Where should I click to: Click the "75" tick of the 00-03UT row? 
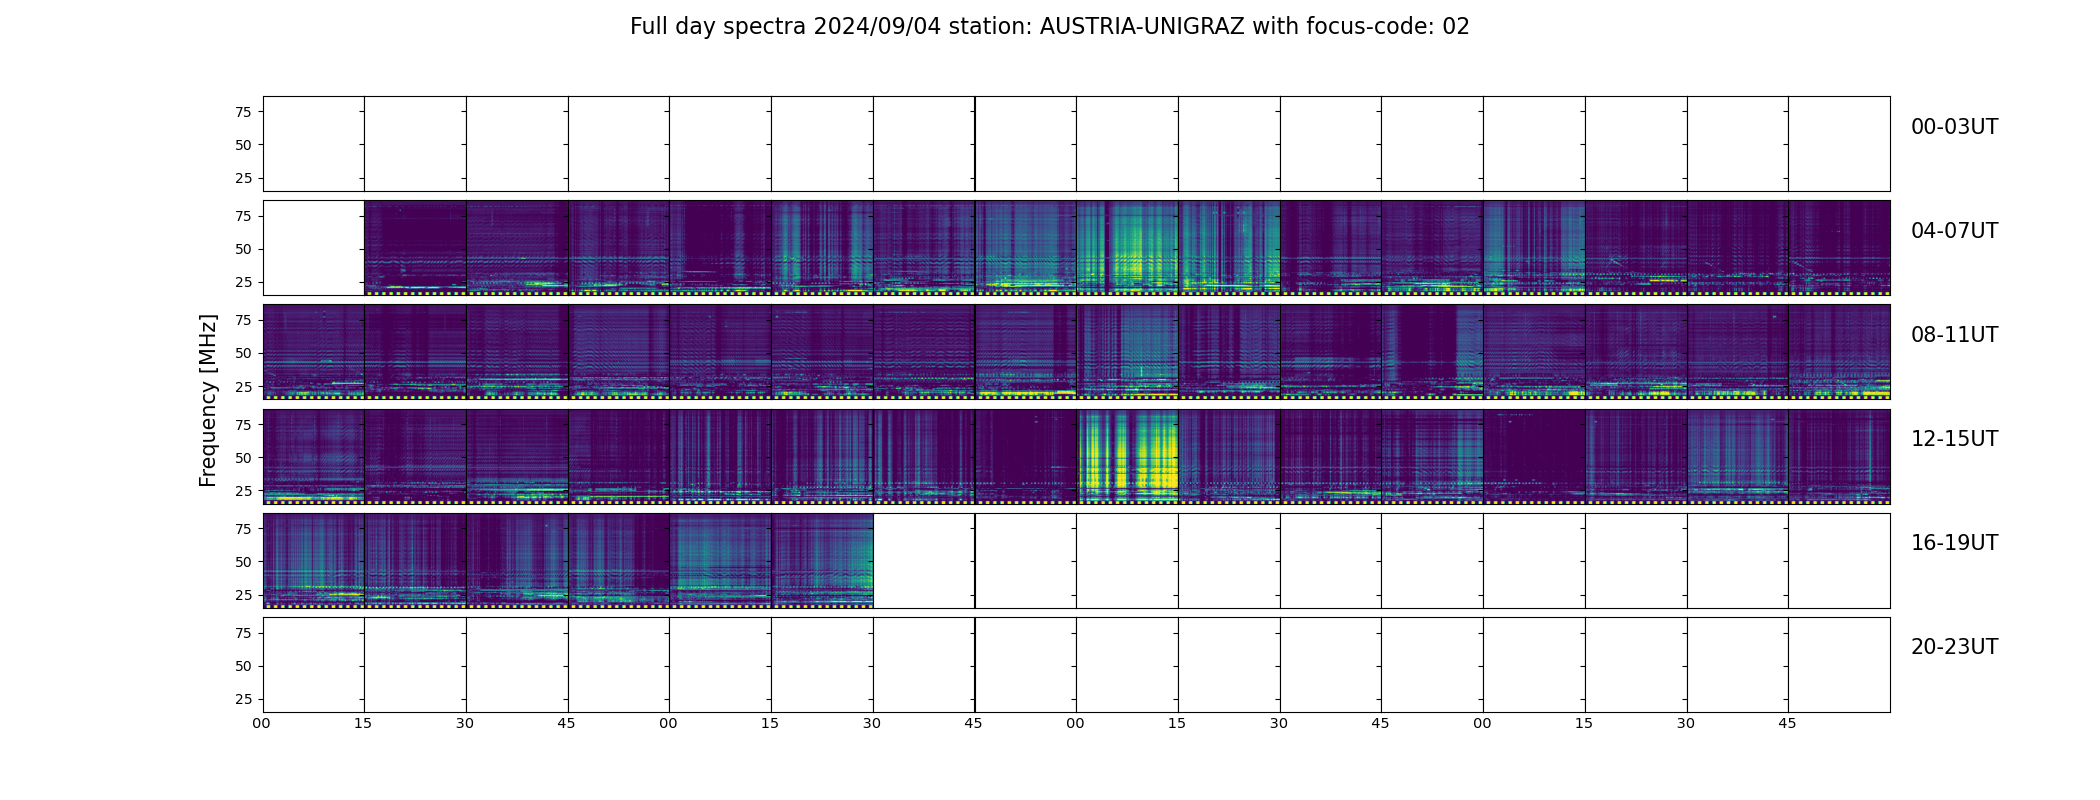coord(243,112)
